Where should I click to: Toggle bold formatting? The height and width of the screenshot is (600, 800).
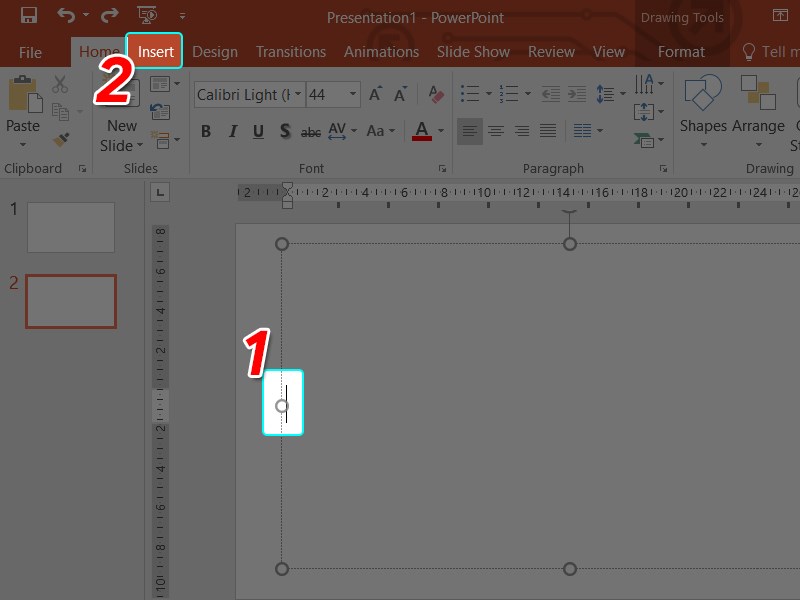point(206,131)
